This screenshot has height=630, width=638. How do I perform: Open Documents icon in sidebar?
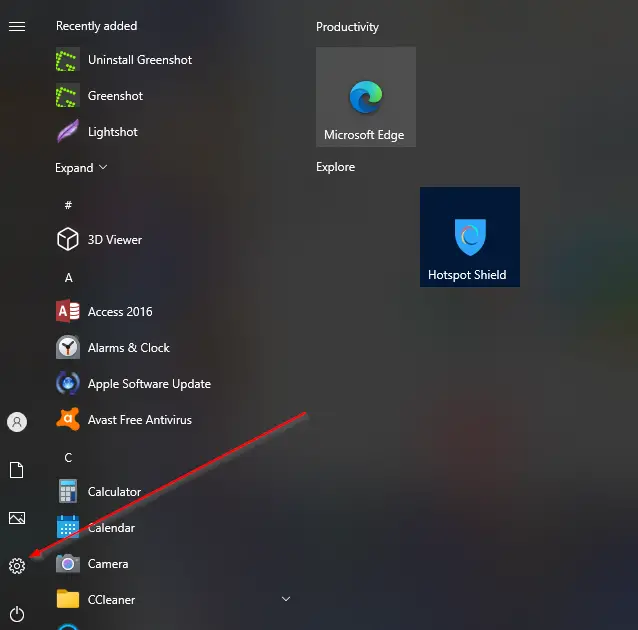click(x=17, y=470)
